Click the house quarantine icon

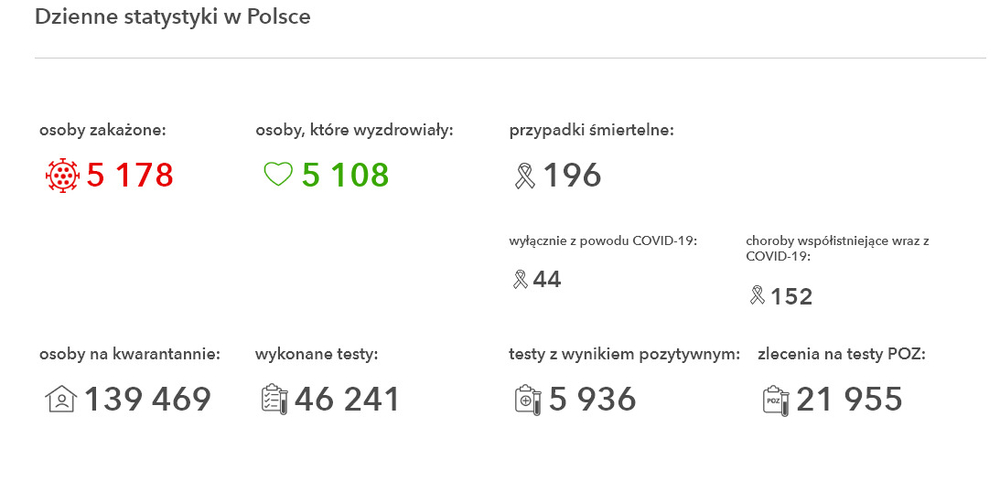[x=61, y=399]
